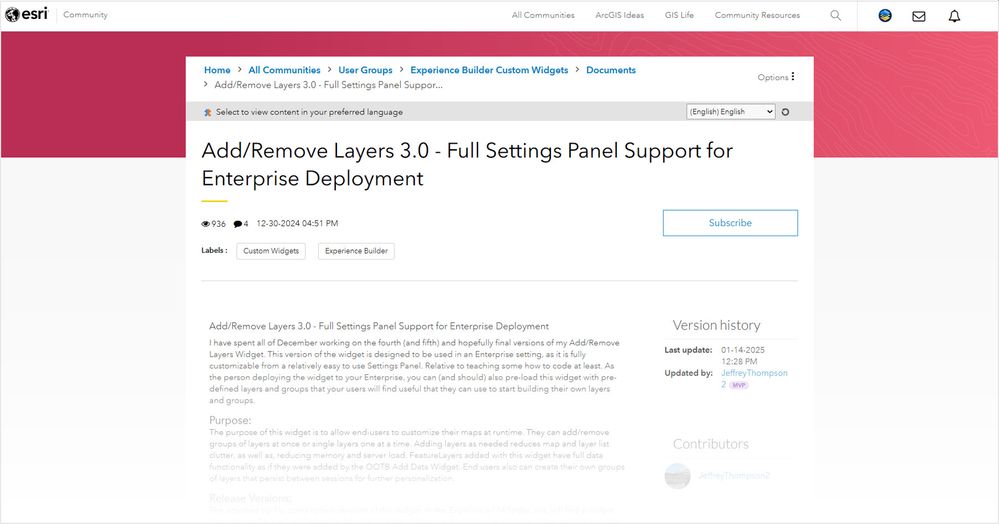Screen dimensions: 999x524
Task: Click the '12-30-2024 04:51 PM' post date
Action: coord(297,224)
